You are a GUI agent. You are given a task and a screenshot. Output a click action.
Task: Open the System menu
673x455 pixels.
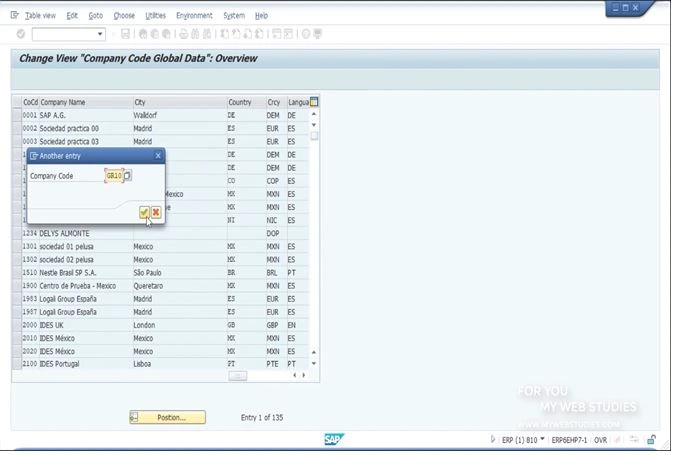[234, 15]
